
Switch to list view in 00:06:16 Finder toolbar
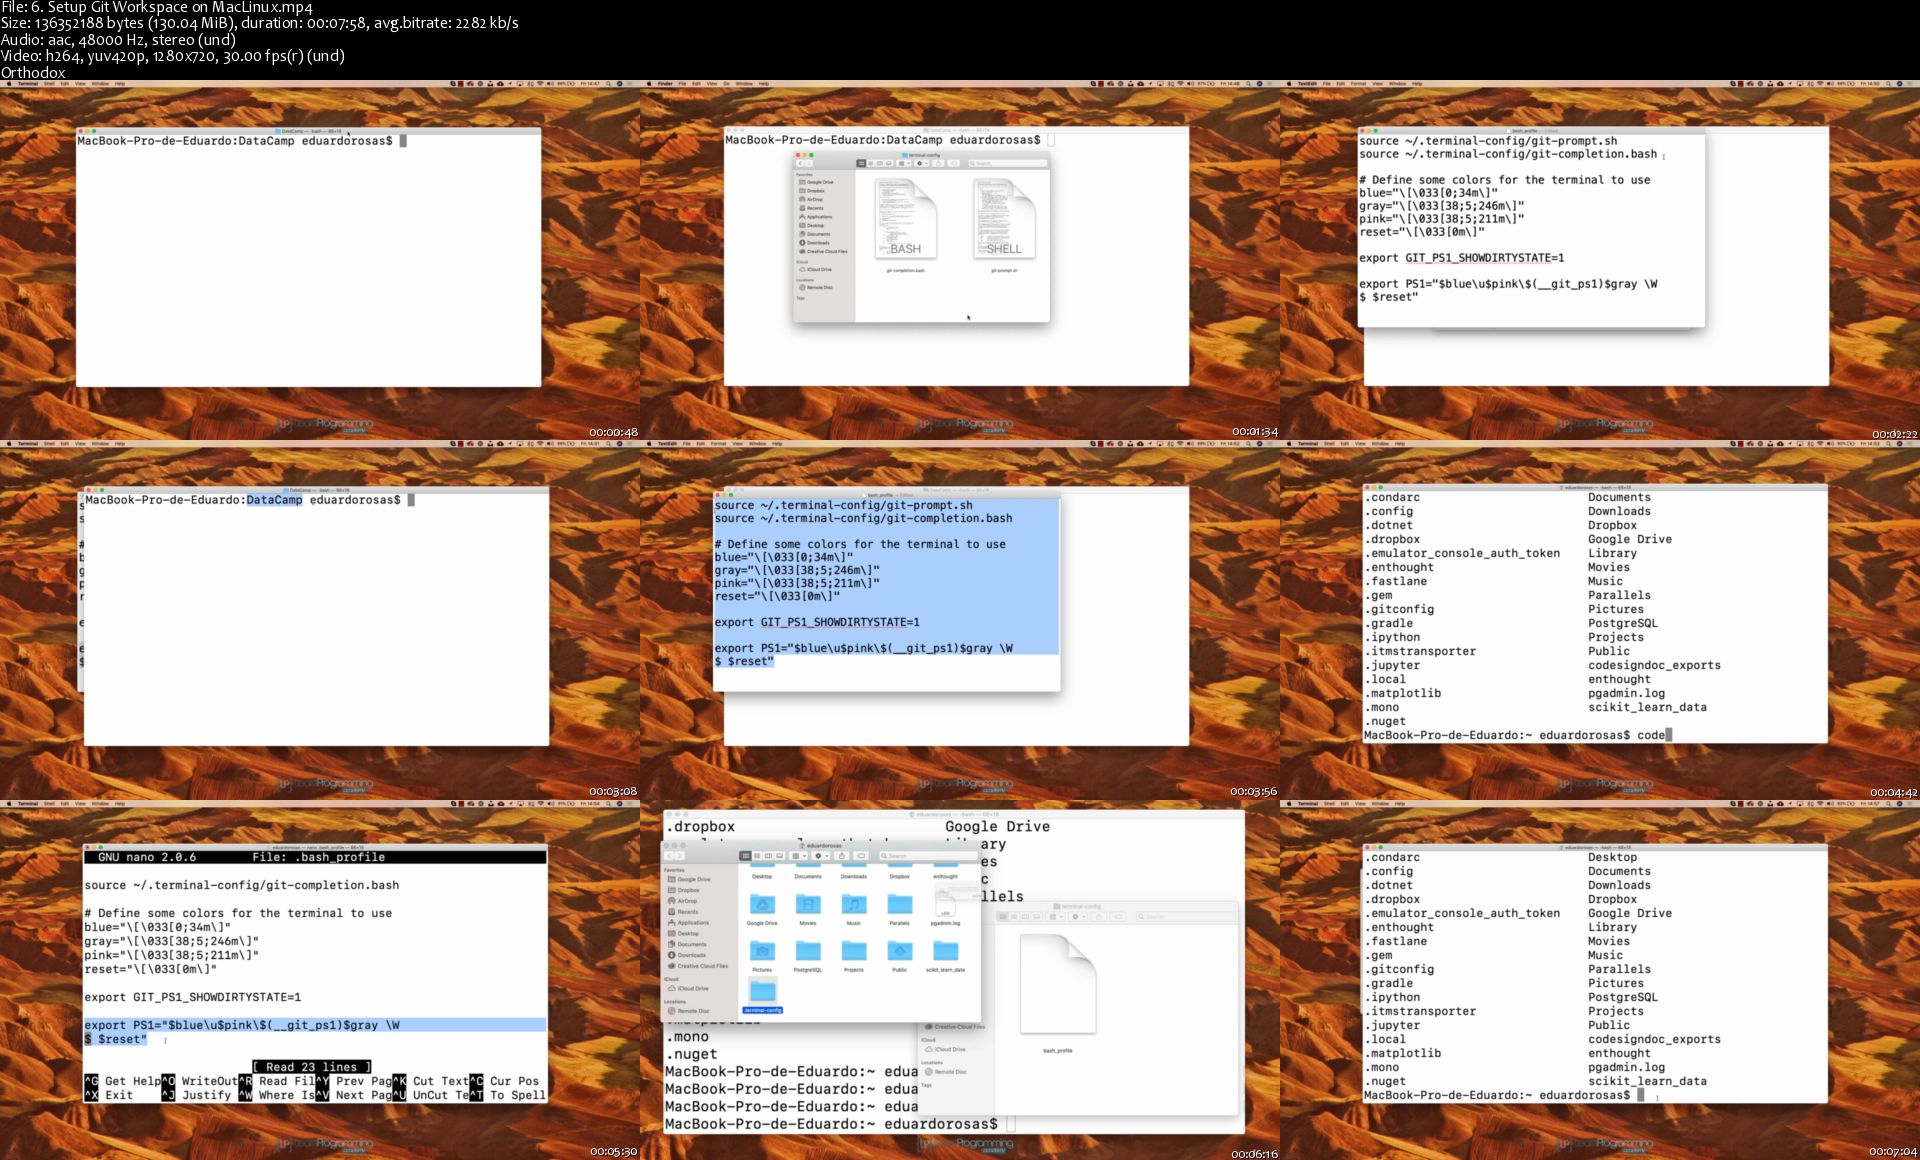pyautogui.click(x=756, y=856)
